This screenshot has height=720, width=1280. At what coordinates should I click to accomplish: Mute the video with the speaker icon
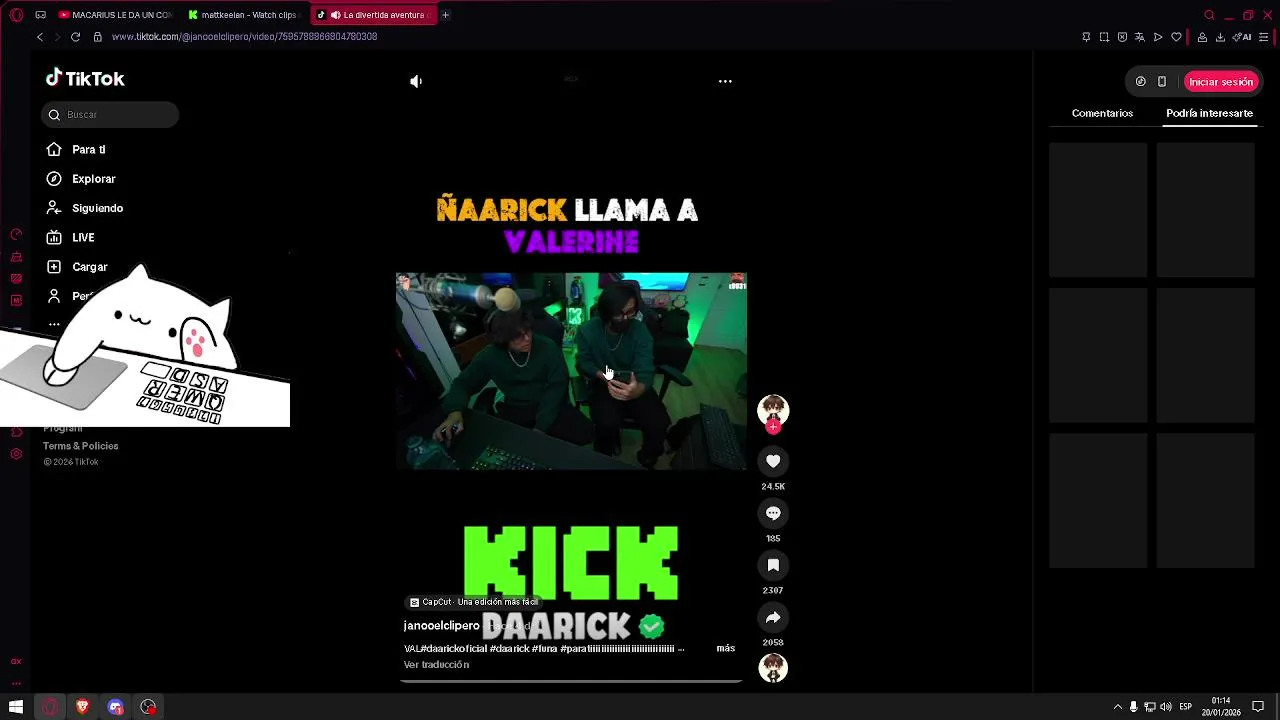click(x=416, y=82)
